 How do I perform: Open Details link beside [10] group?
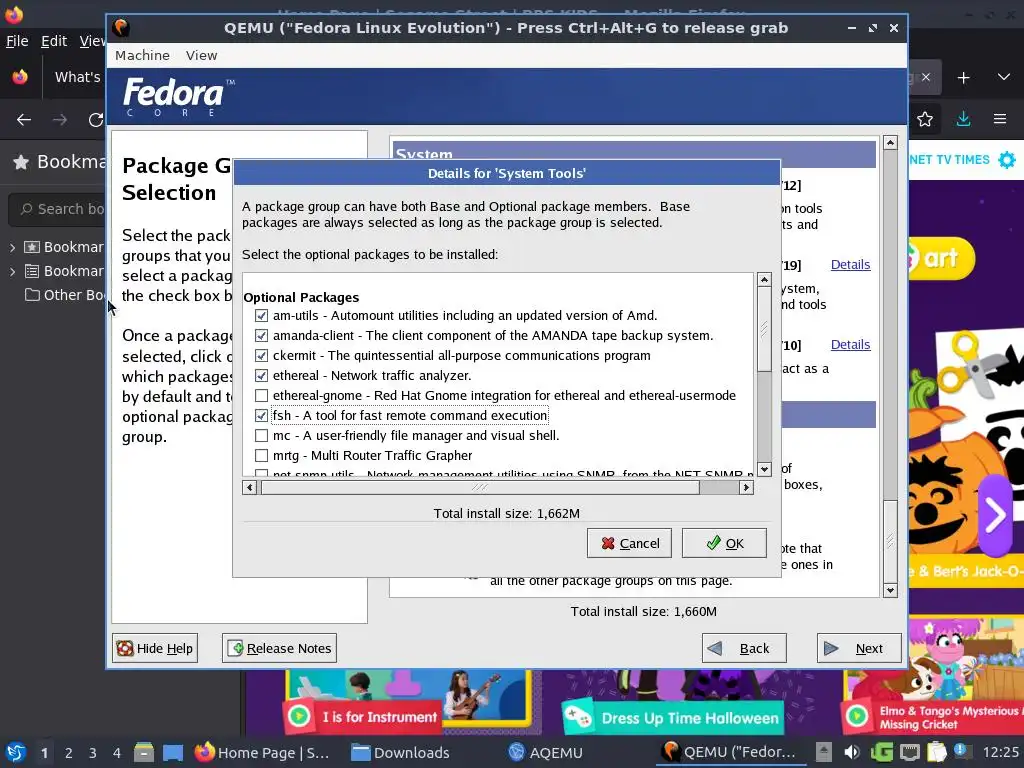click(x=850, y=344)
